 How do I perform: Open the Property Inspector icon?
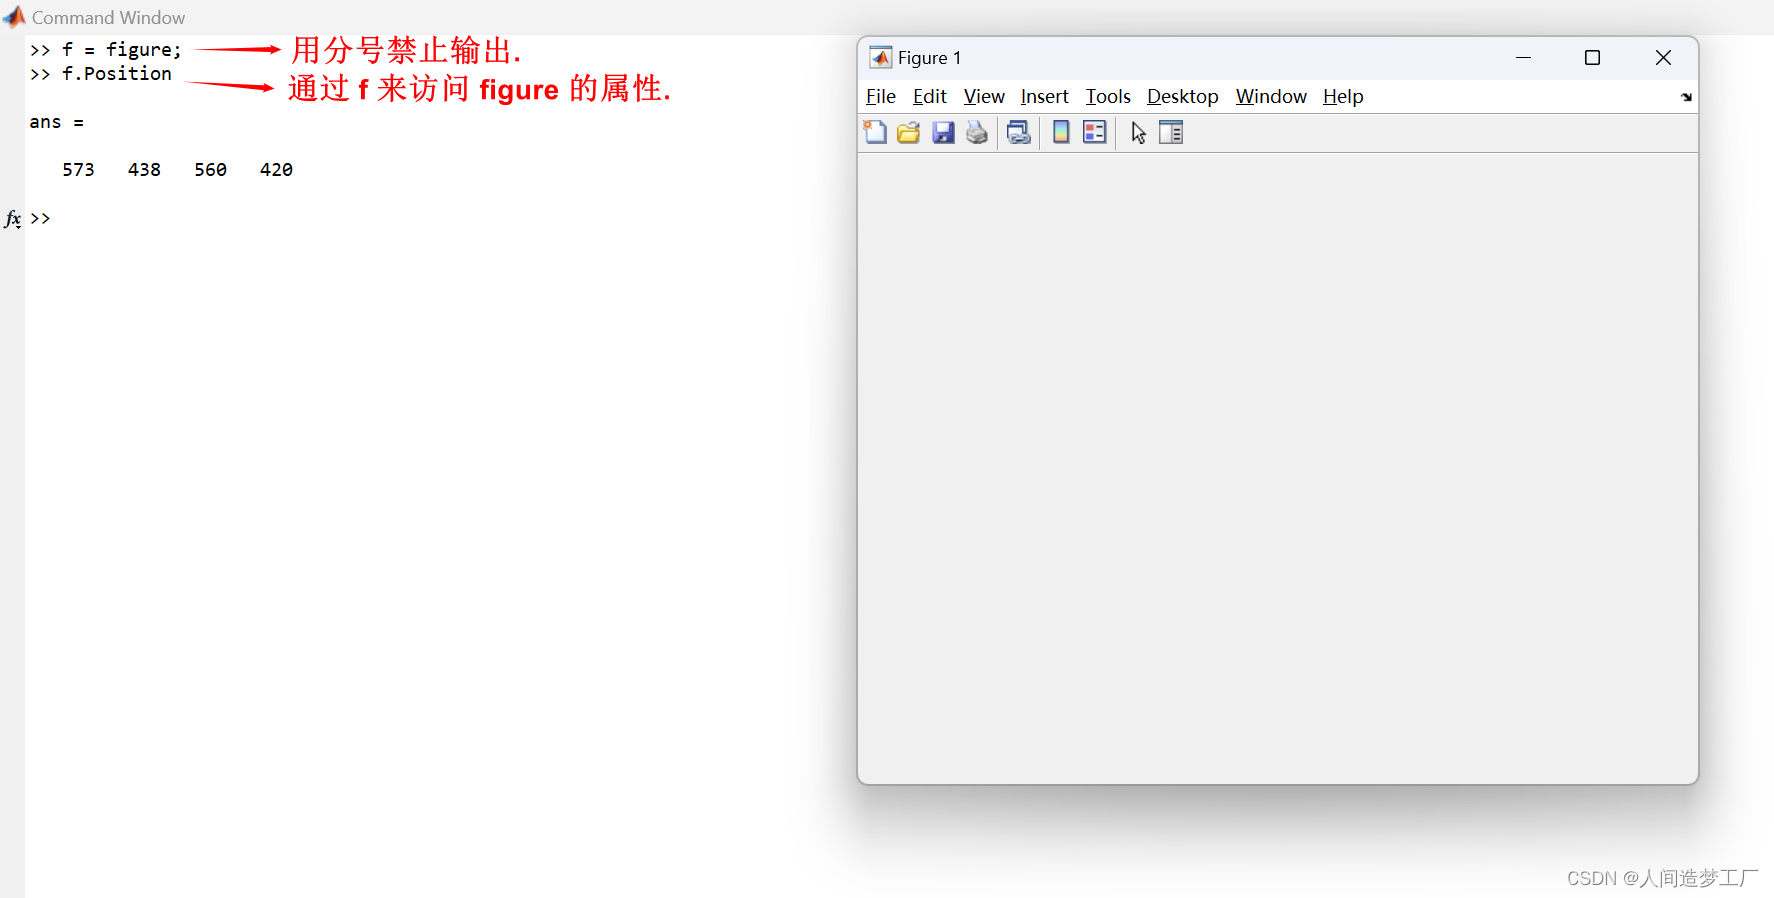[1171, 132]
